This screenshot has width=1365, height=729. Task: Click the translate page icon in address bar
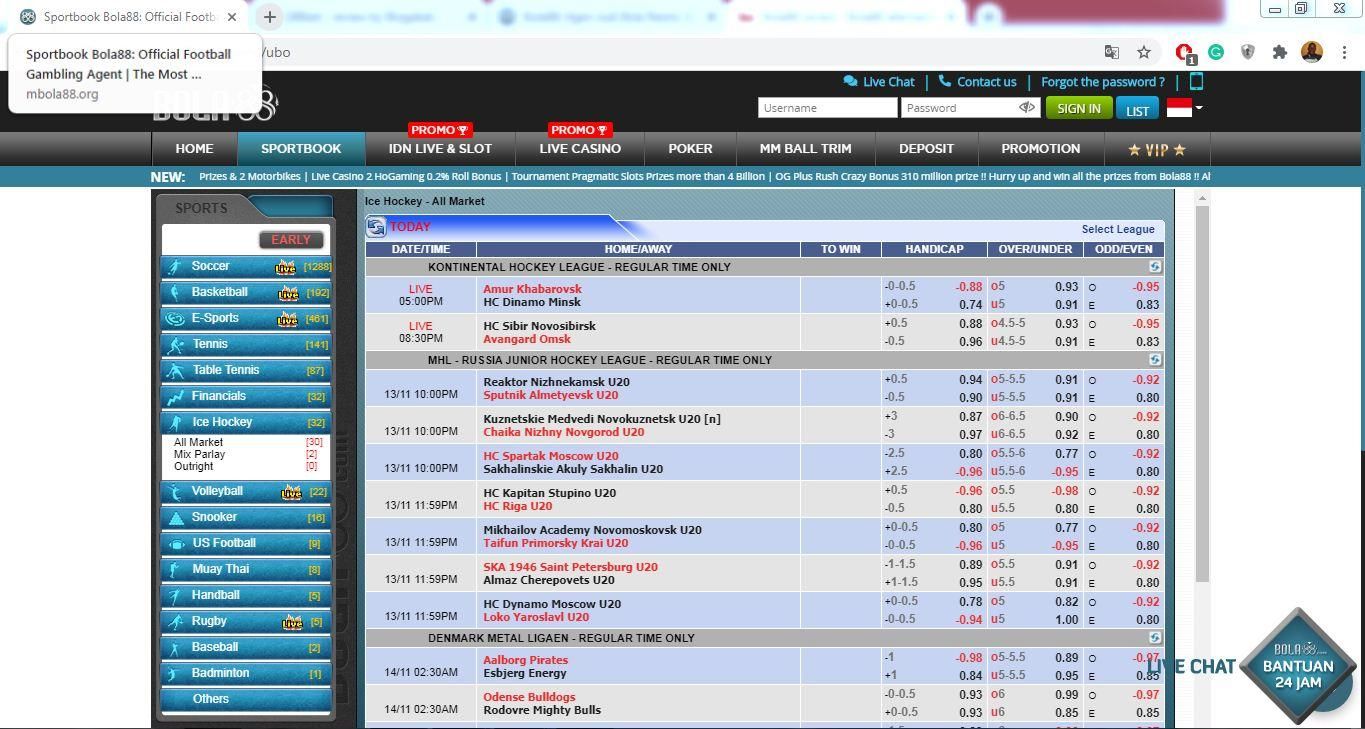pyautogui.click(x=1111, y=52)
